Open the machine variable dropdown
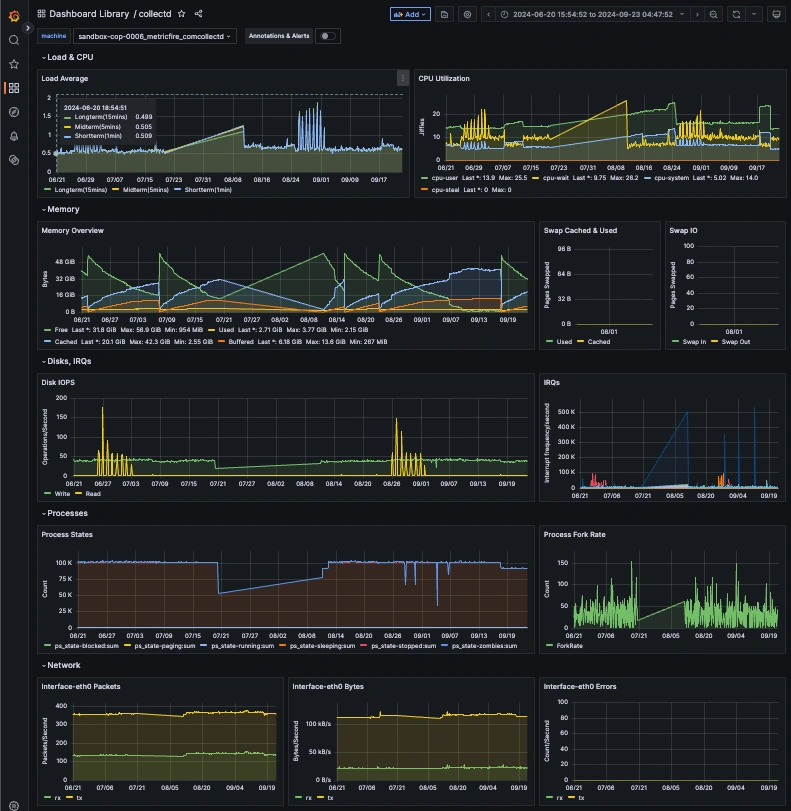Screen dimensions: 791x811 (155, 36)
